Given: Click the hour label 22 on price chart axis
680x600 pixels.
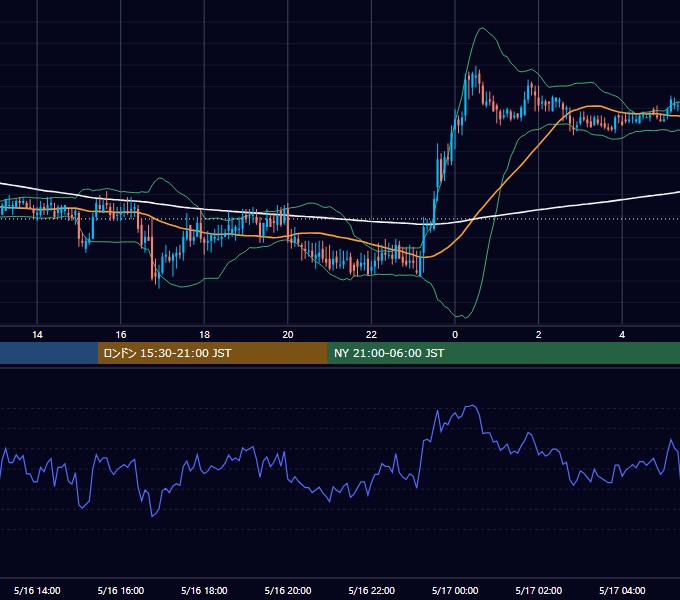Looking at the screenshot, I should (x=372, y=335).
